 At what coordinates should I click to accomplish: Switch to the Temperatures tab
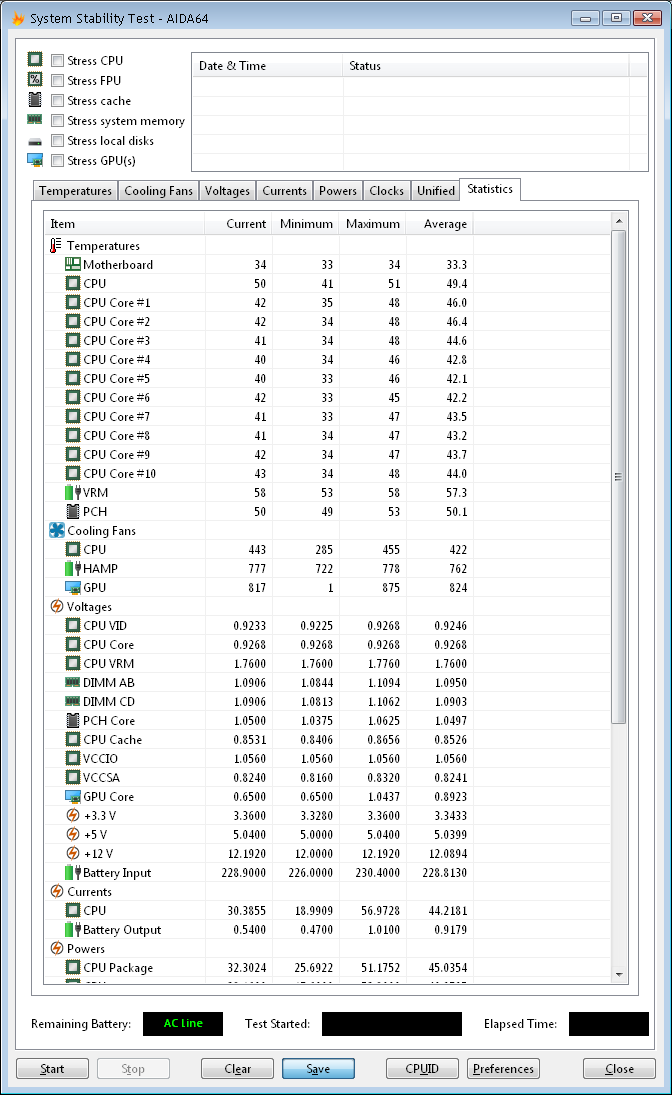pyautogui.click(x=75, y=191)
